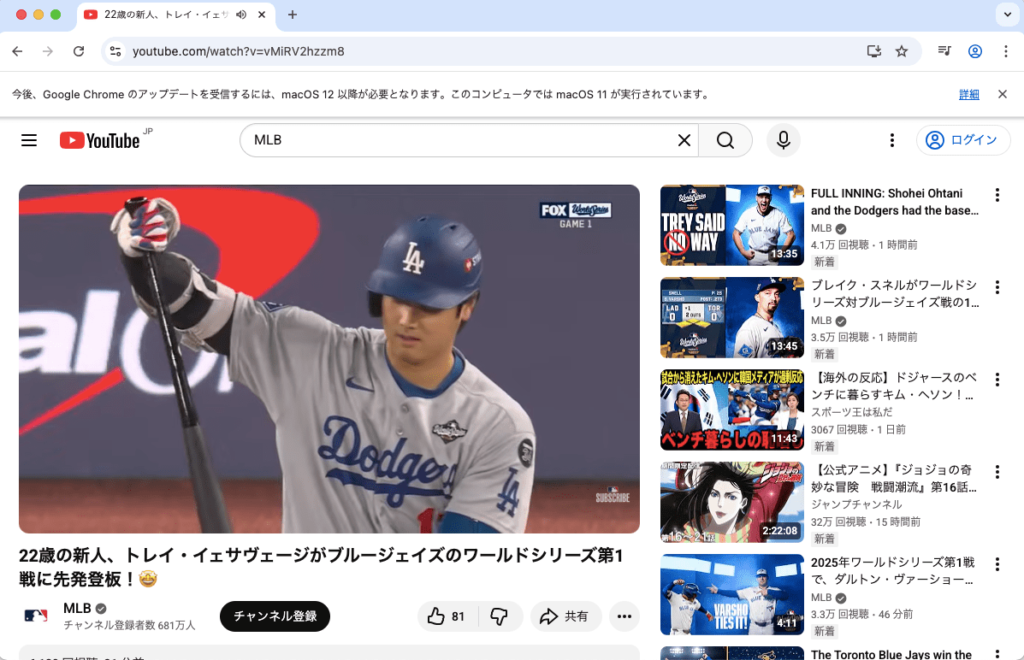Open the MLB channel name link
This screenshot has width=1024, height=660.
[77, 608]
